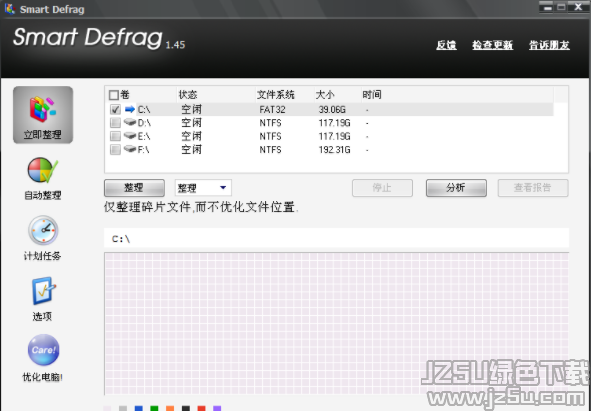Open the 计划任务 clock schedule section
The height and width of the screenshot is (411, 591).
[x=43, y=238]
